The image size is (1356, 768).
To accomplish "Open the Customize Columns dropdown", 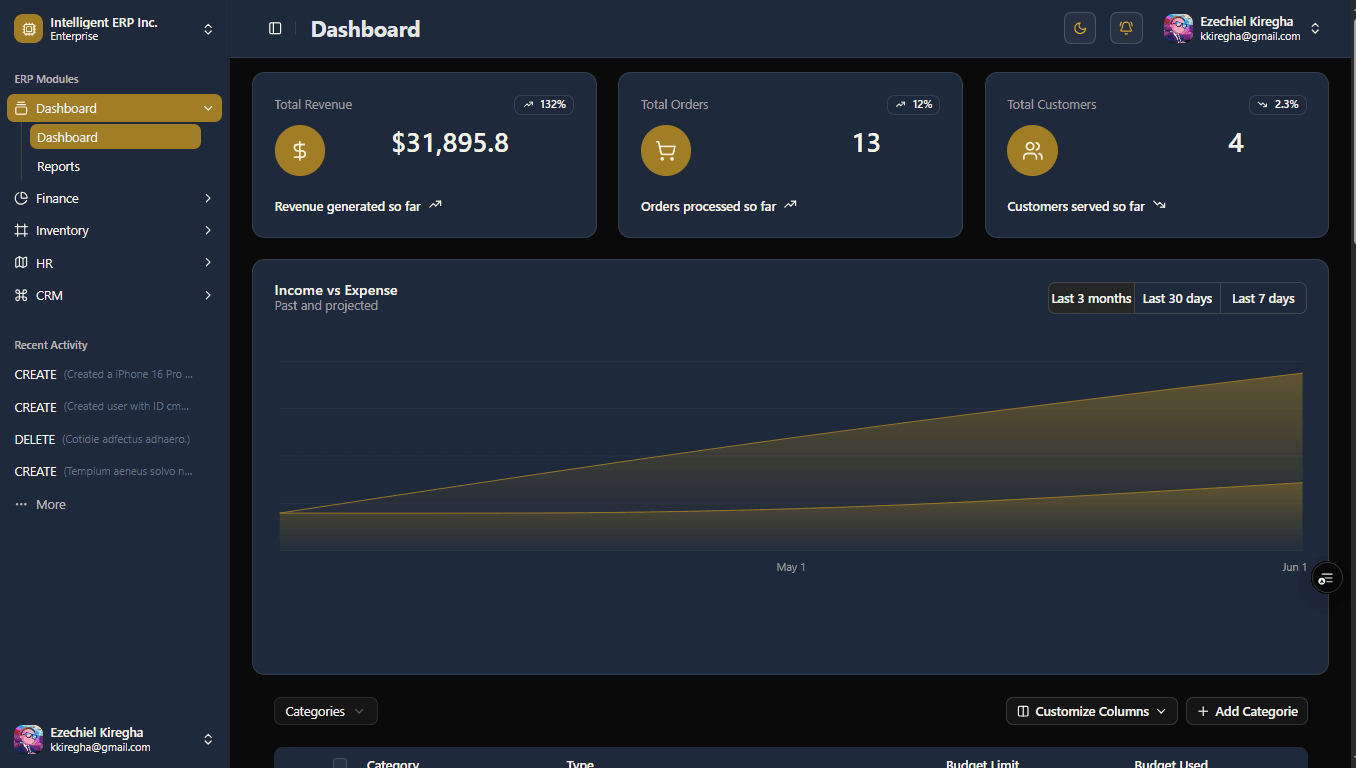I will [x=1091, y=711].
